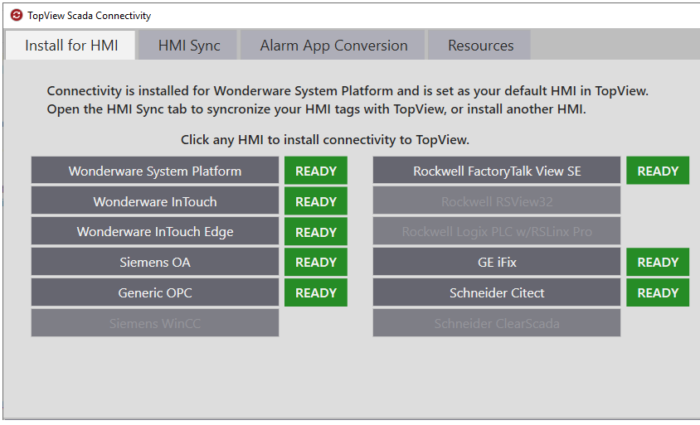Choose the Schneider Citect button
Viewport: 700px width, 425px height.
(x=496, y=292)
